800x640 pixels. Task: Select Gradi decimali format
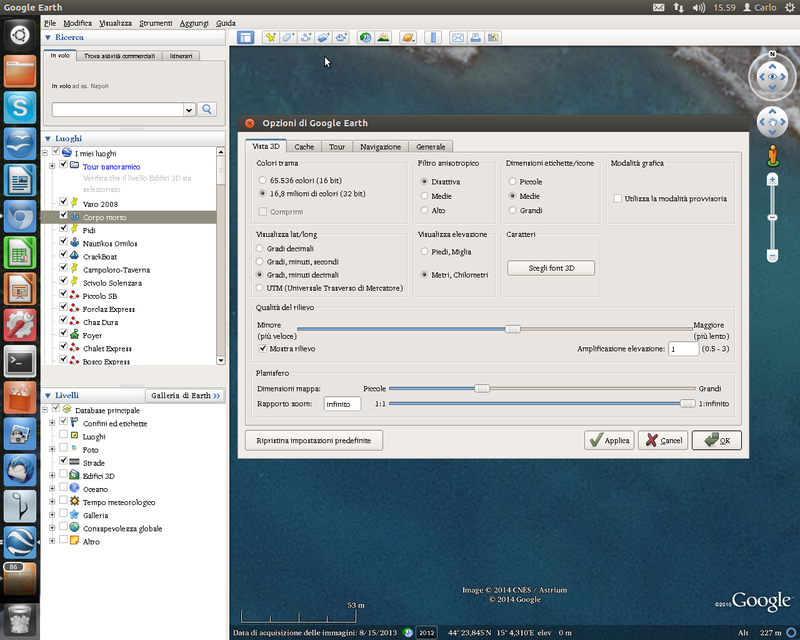tap(260, 249)
